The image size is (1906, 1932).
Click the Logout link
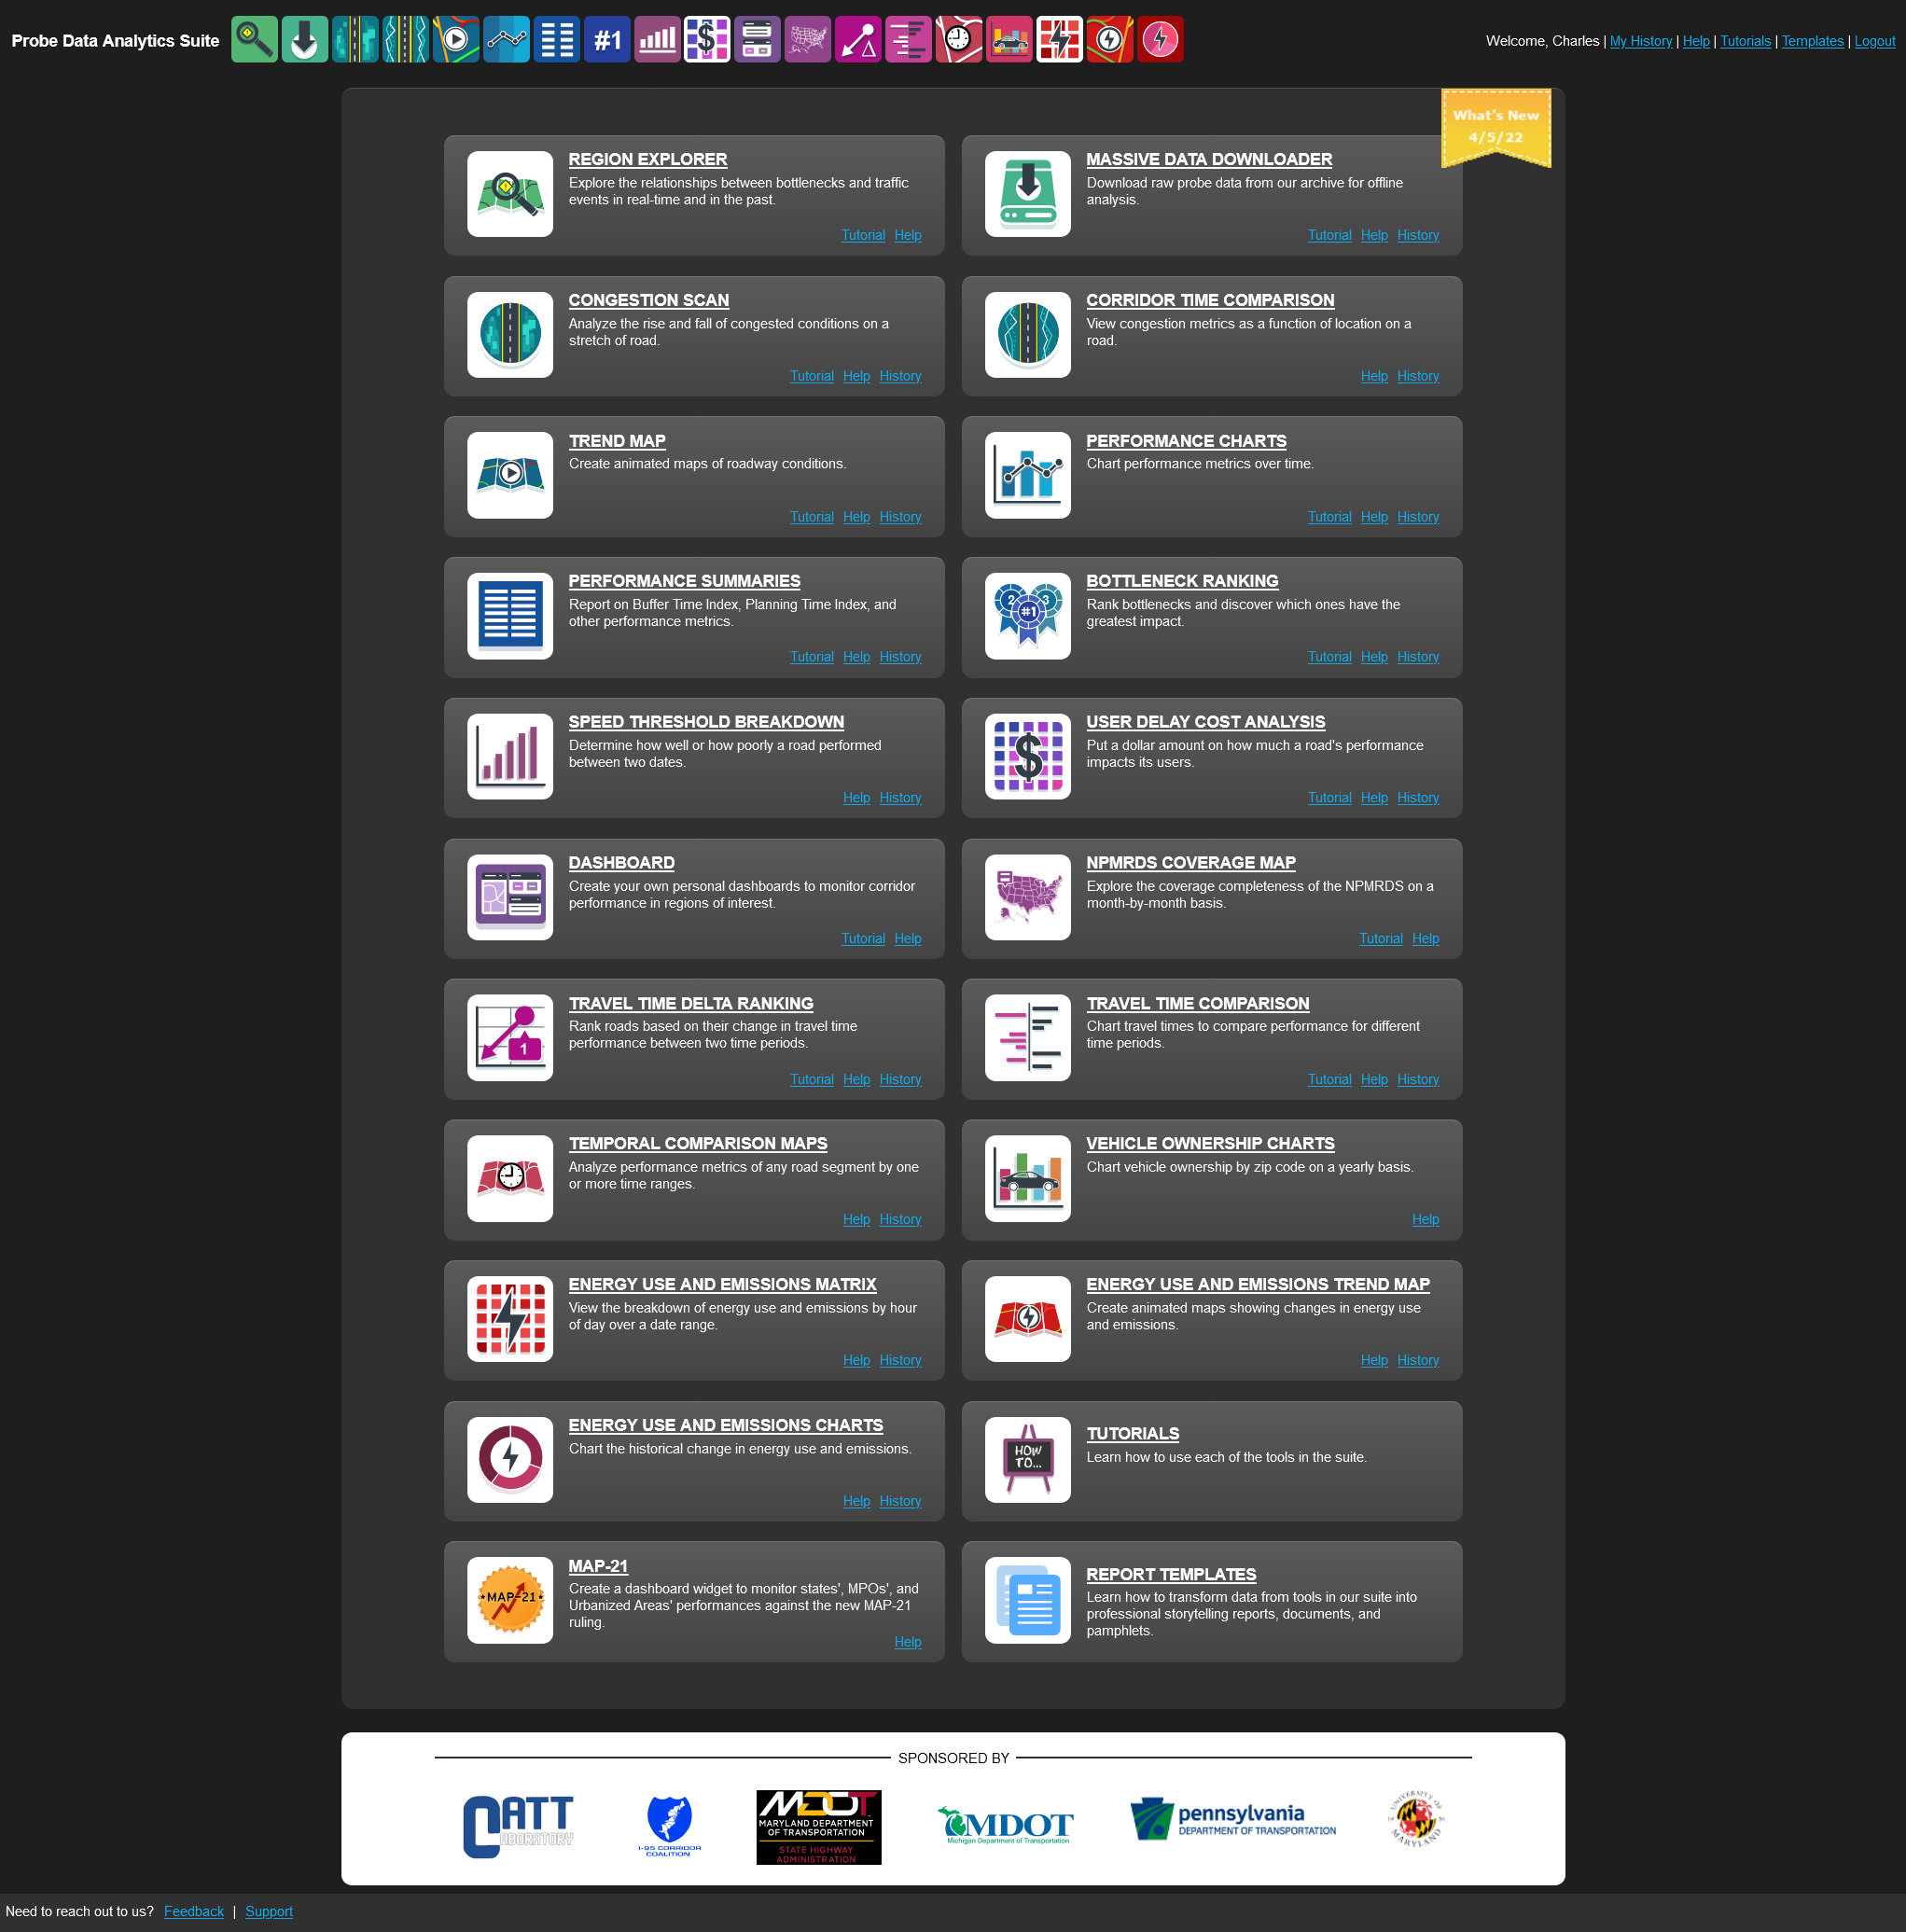[x=1874, y=41]
